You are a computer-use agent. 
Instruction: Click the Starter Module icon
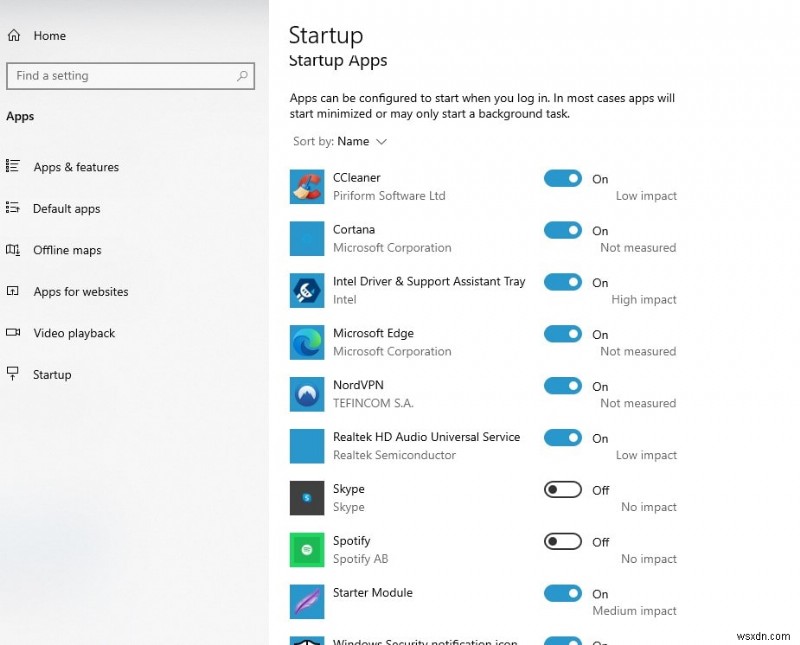(306, 602)
